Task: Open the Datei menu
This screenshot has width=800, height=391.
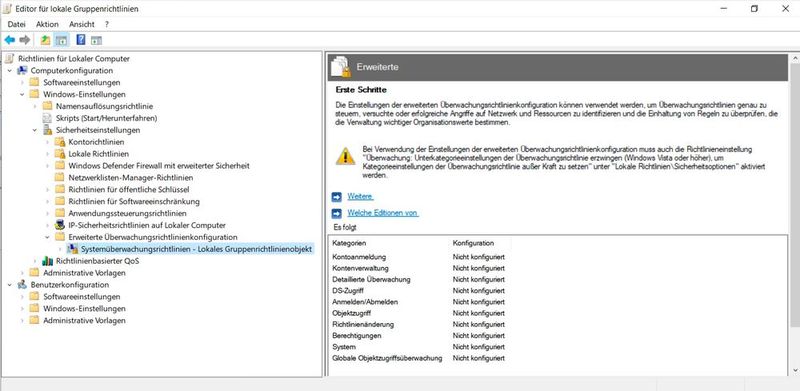Action: tap(16, 24)
